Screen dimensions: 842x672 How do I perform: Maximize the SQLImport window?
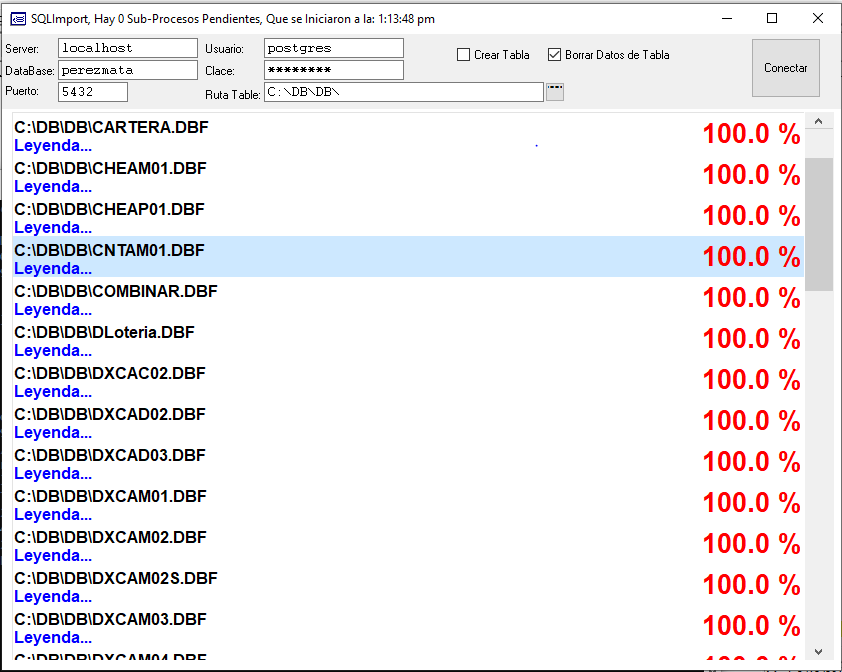[x=772, y=19]
